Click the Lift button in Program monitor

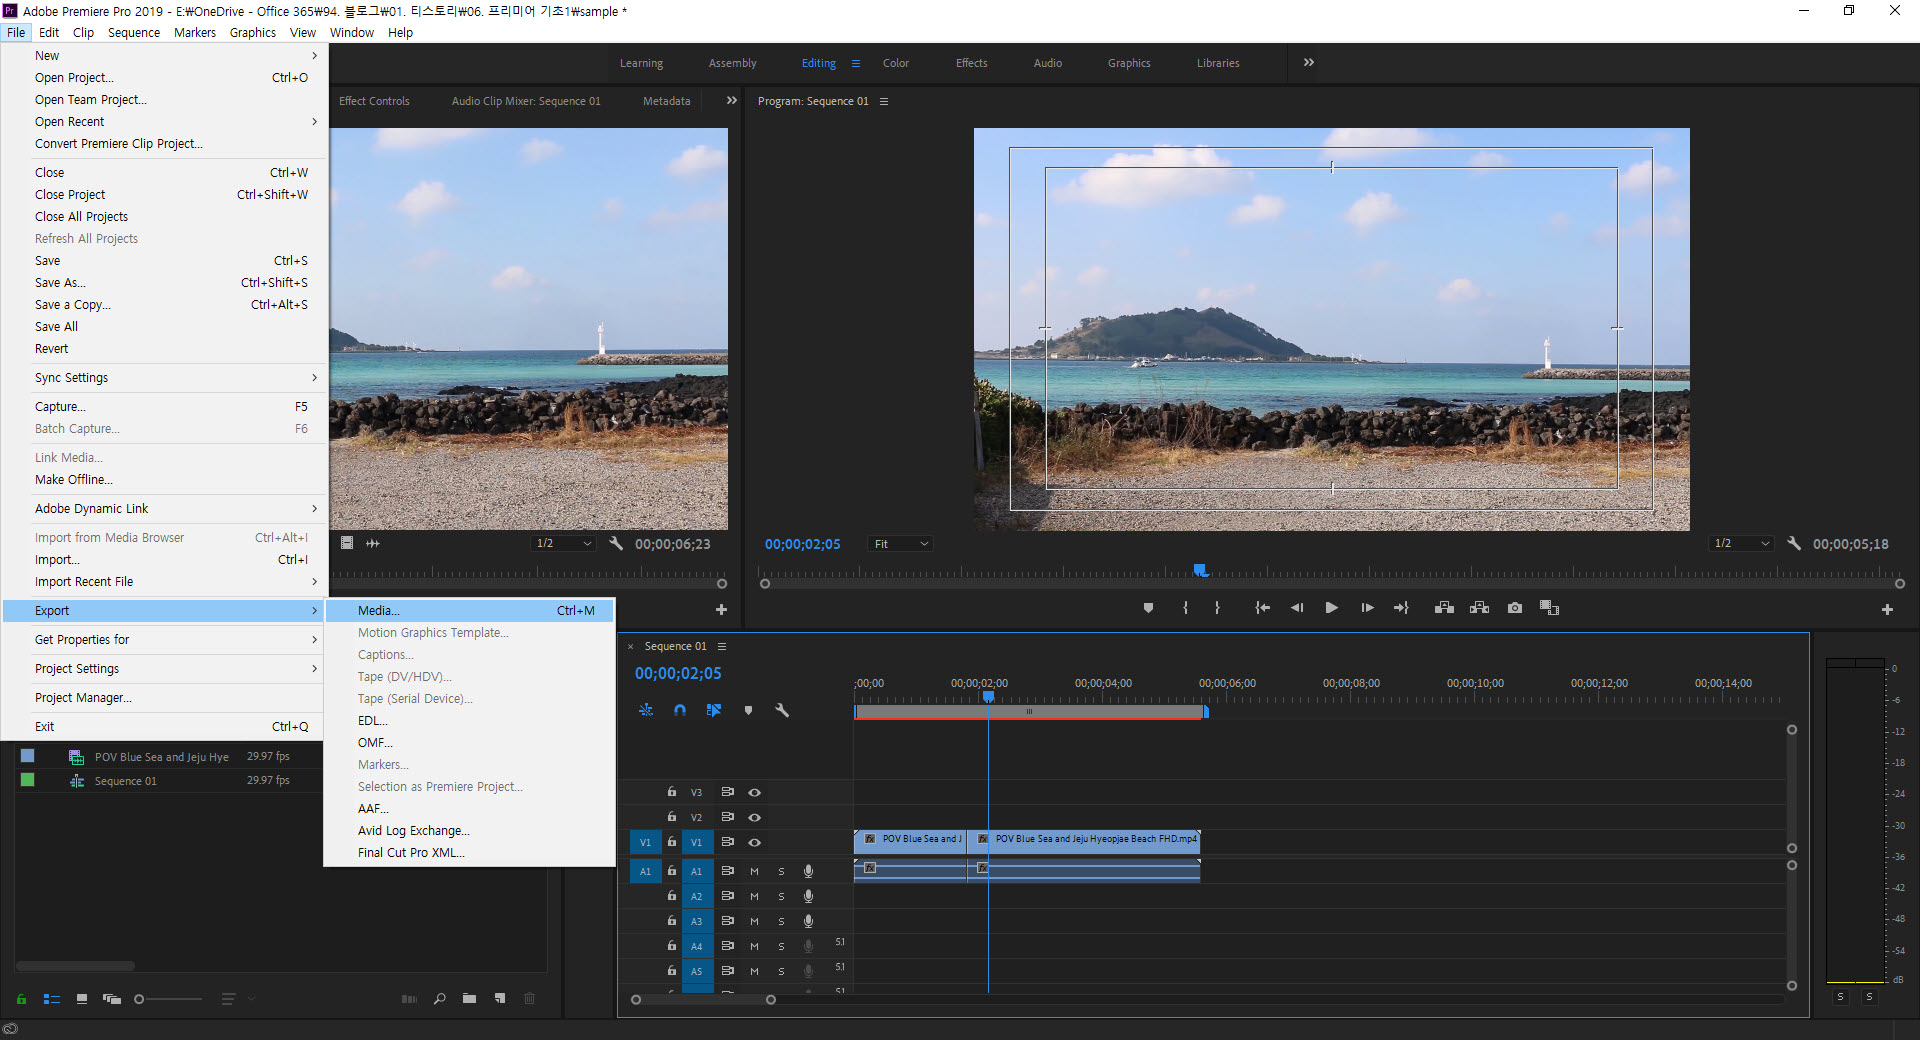point(1444,608)
